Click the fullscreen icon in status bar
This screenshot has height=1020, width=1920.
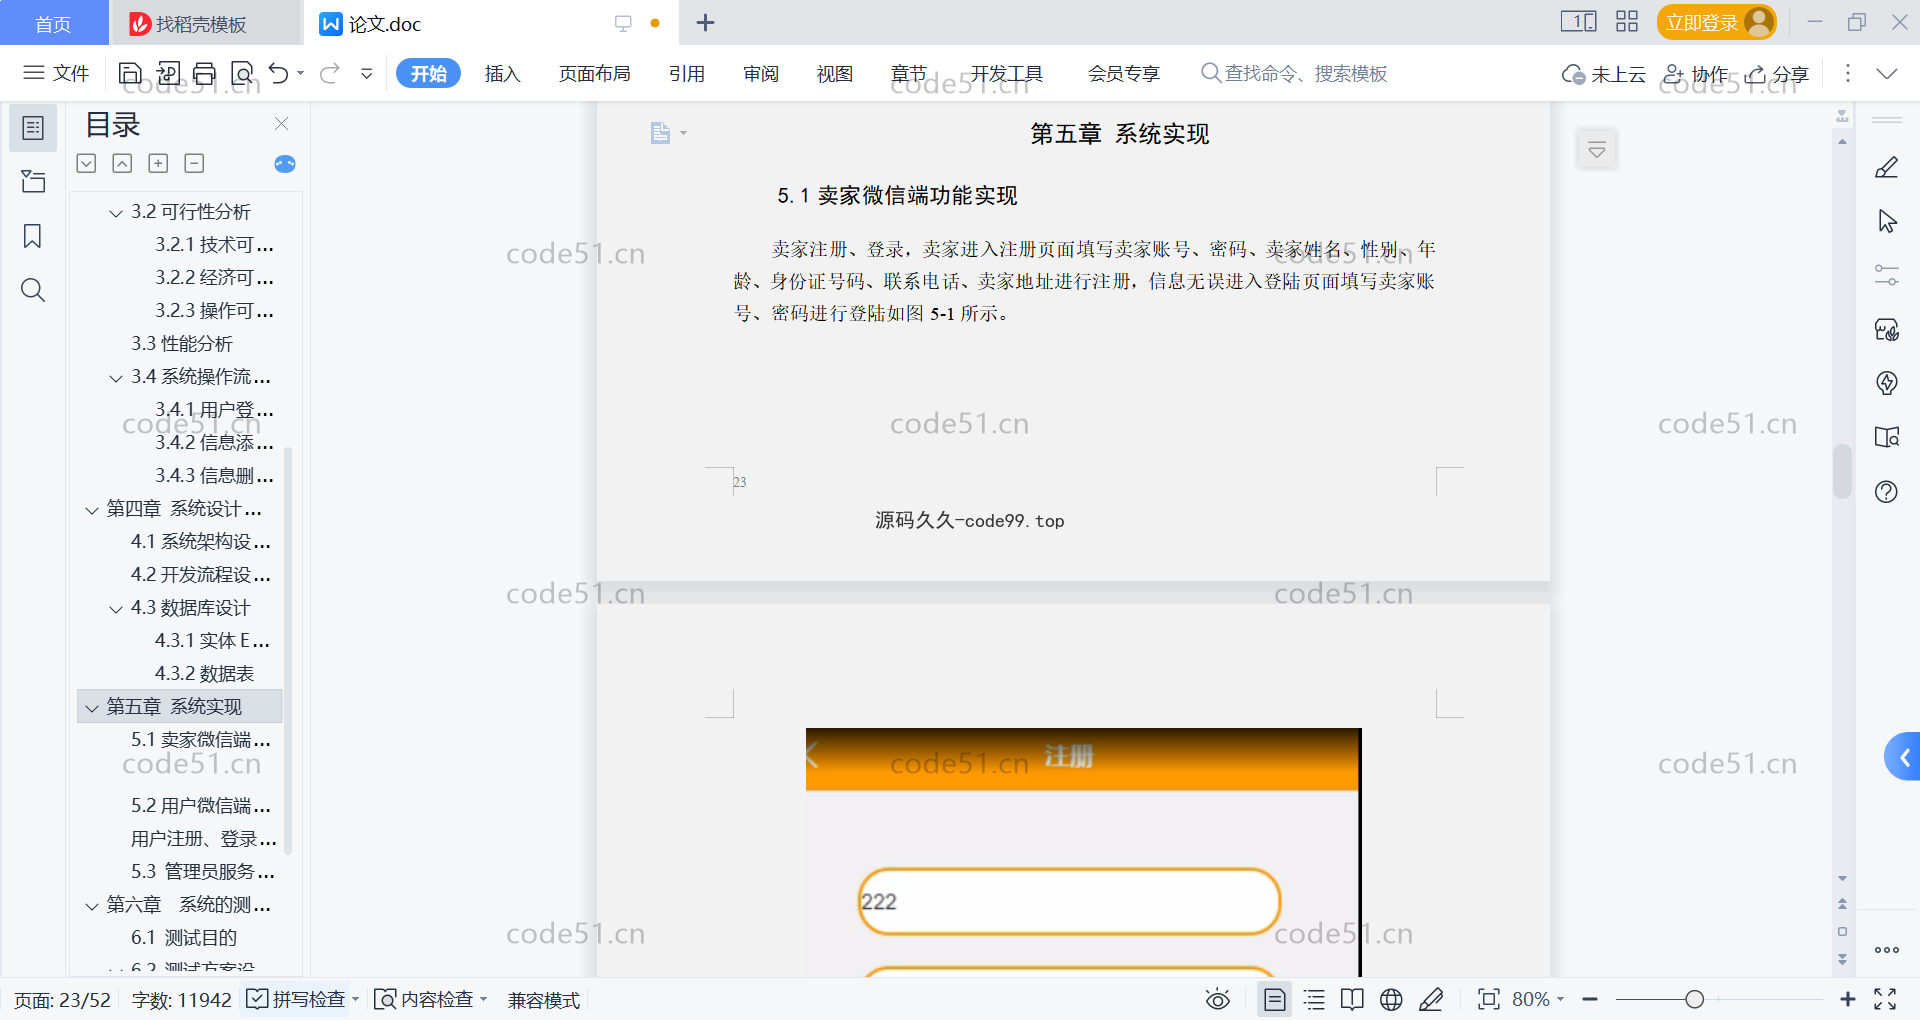[1885, 999]
